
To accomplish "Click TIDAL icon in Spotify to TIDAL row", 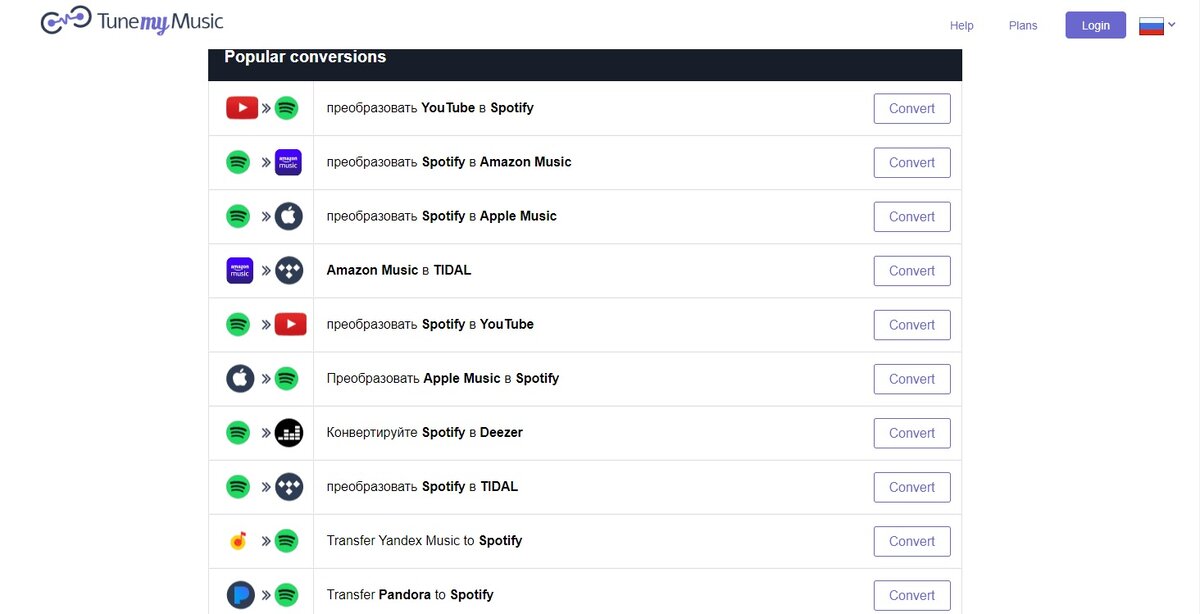I will point(289,486).
